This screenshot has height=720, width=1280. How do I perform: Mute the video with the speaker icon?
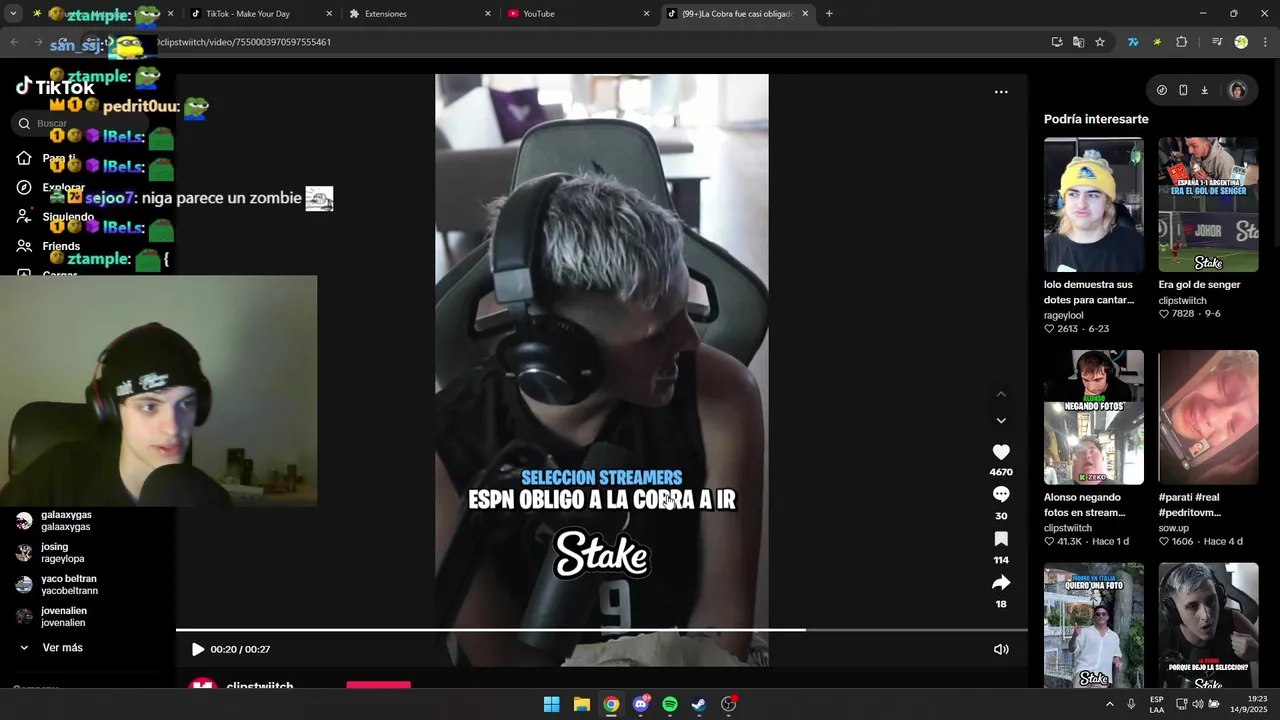click(1001, 649)
